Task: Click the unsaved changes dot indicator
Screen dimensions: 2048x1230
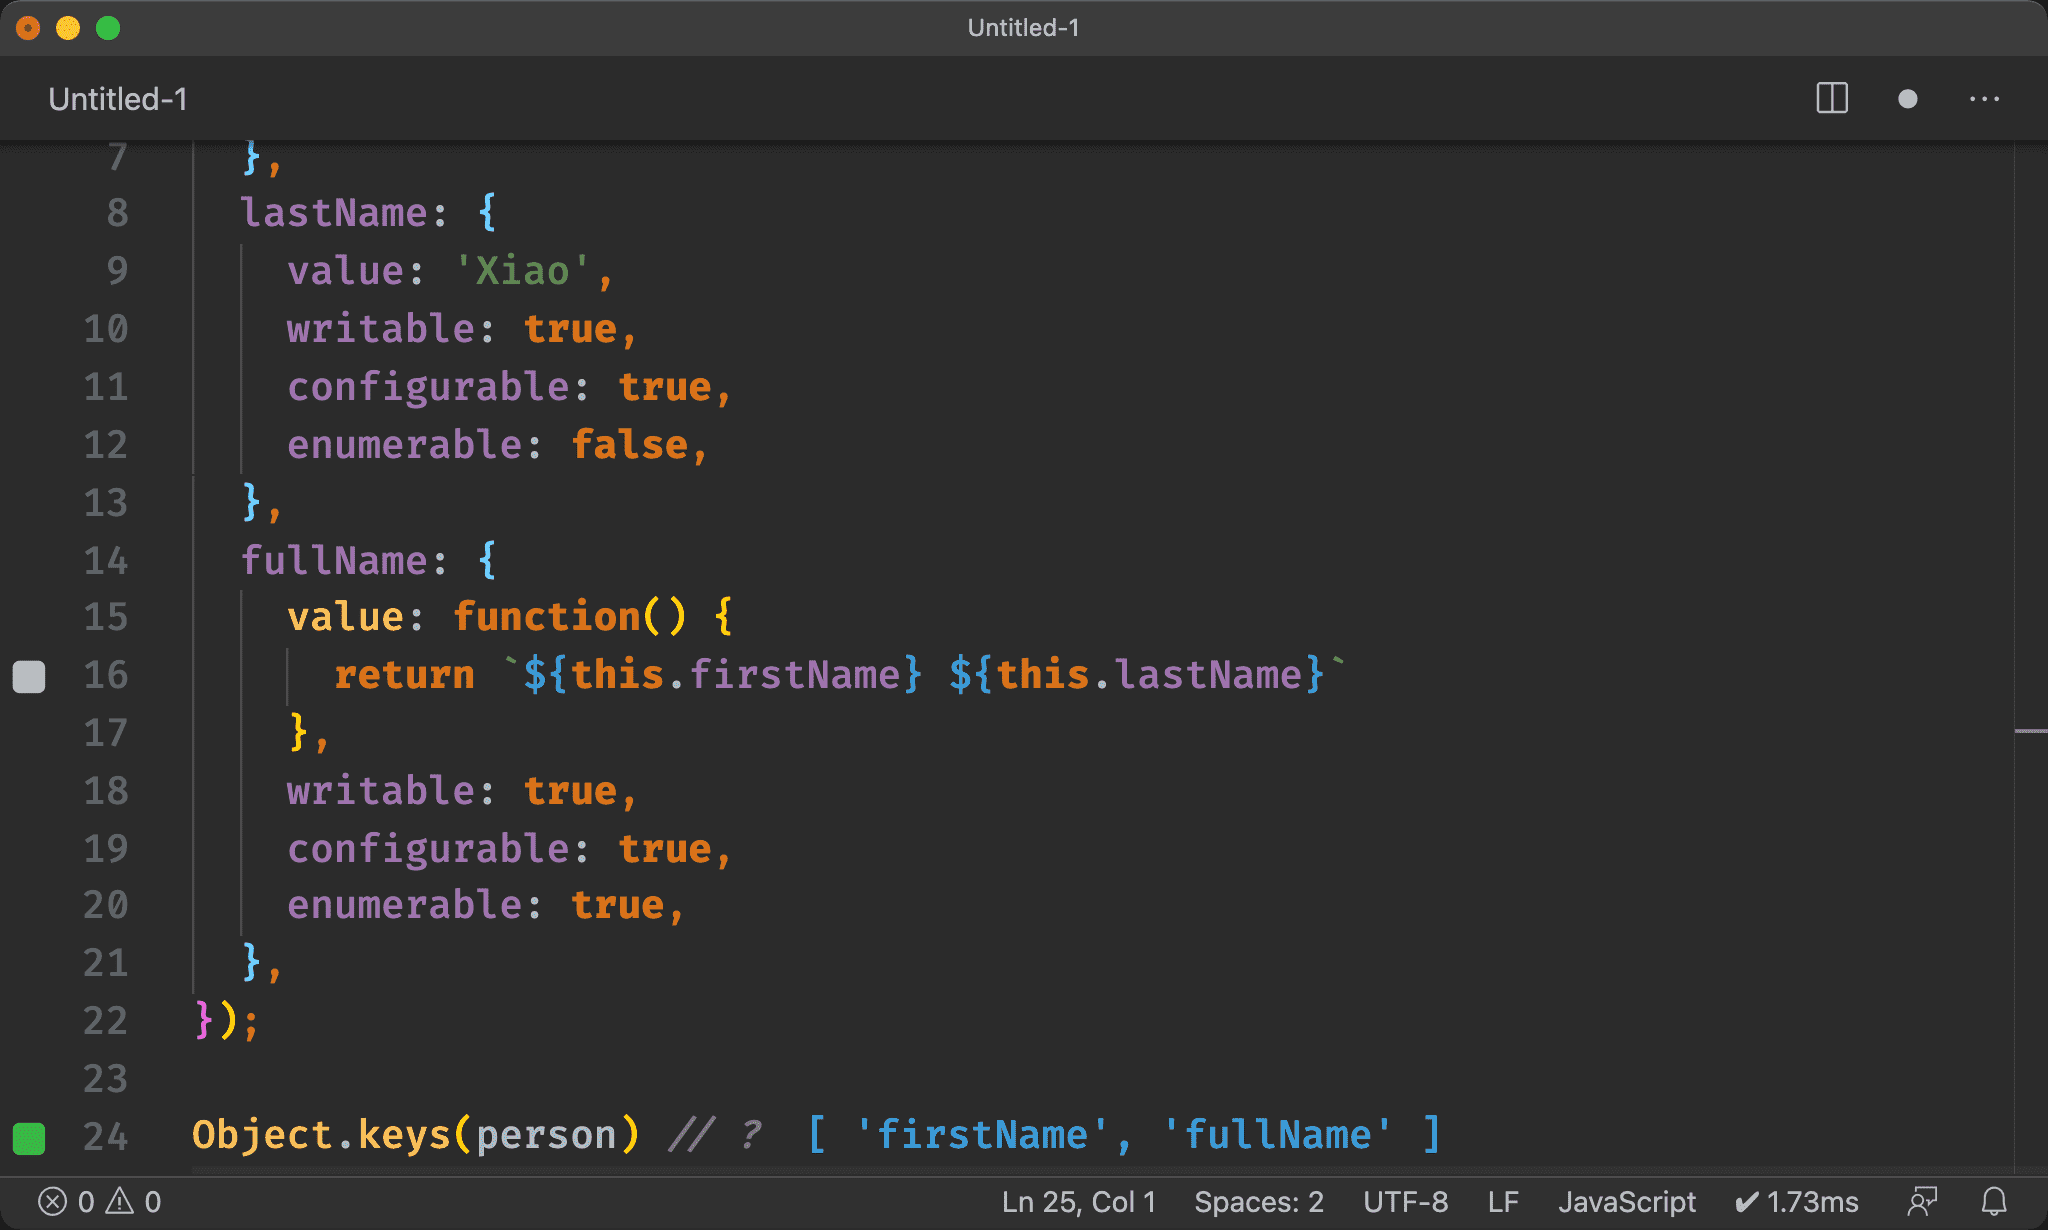Action: coord(1907,99)
